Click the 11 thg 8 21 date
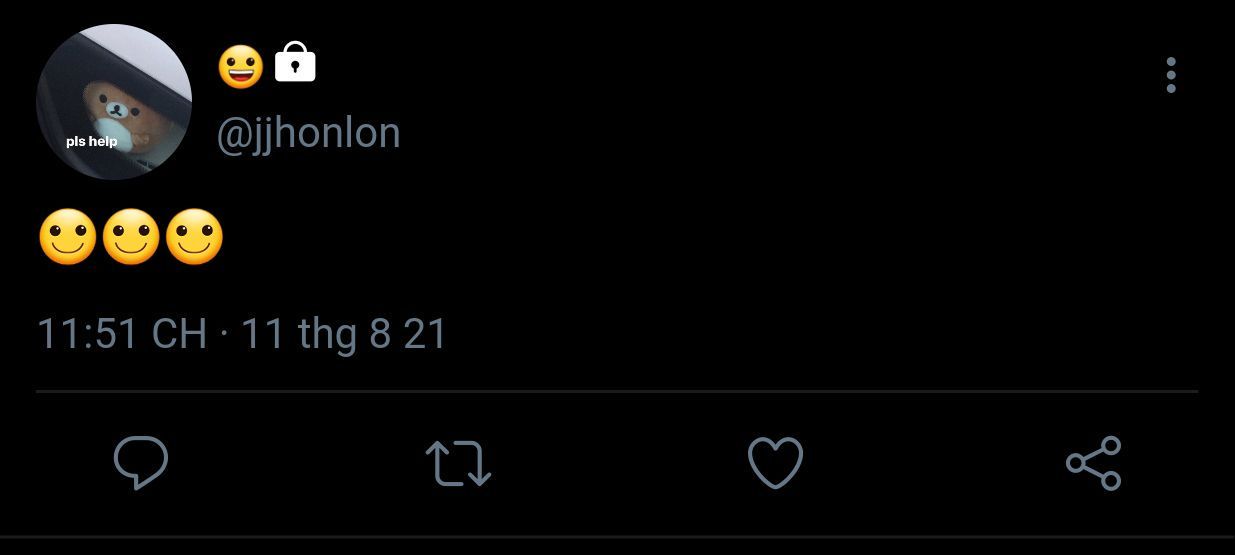The image size is (1235, 555). point(344,334)
